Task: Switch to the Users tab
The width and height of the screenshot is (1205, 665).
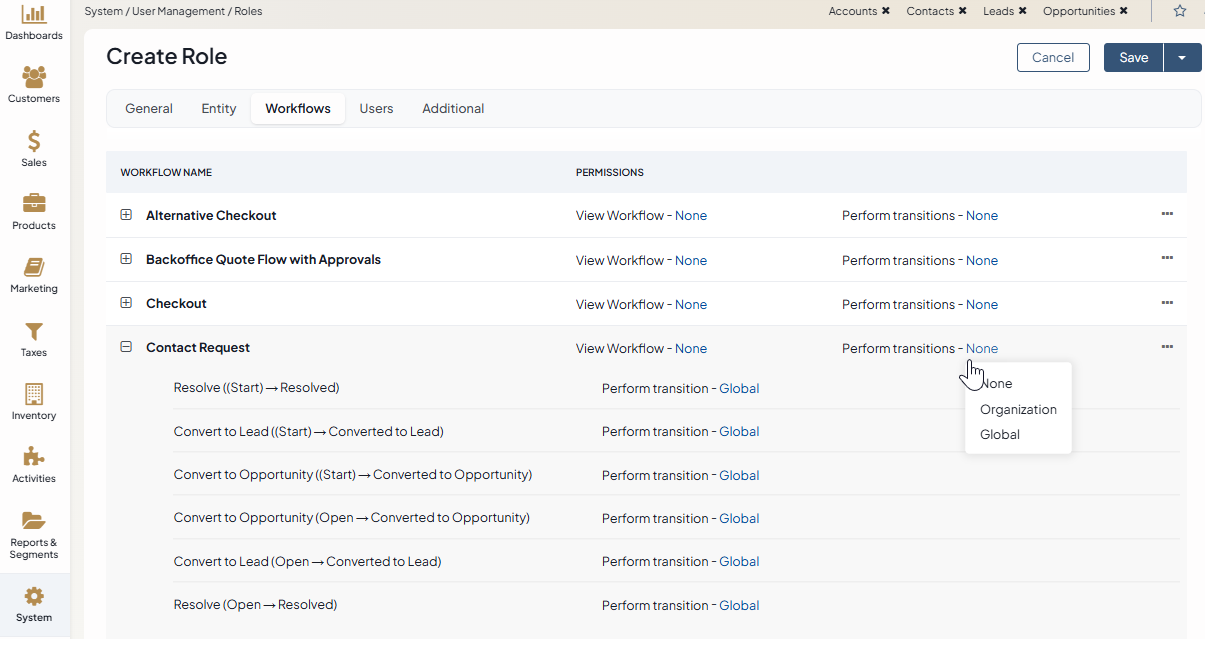Action: click(x=376, y=108)
